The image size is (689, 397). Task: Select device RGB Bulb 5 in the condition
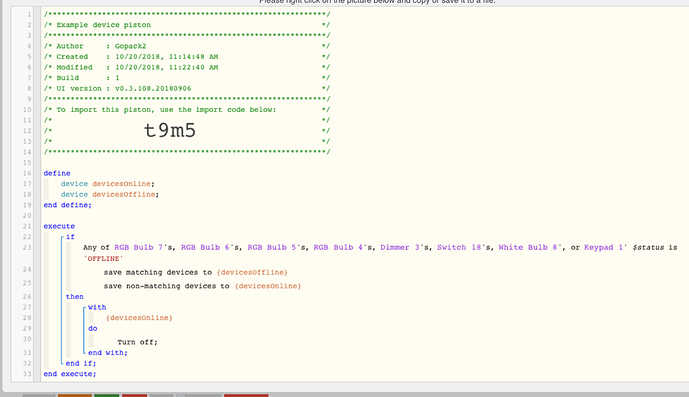(x=272, y=248)
